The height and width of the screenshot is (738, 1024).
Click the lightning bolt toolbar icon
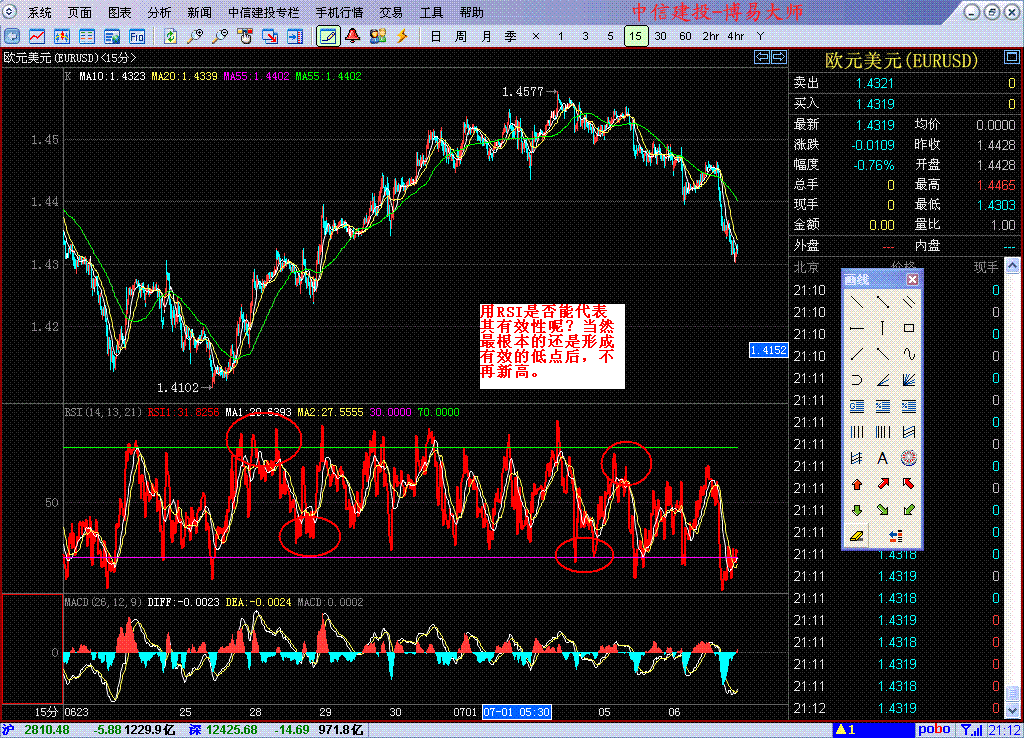pyautogui.click(x=402, y=36)
